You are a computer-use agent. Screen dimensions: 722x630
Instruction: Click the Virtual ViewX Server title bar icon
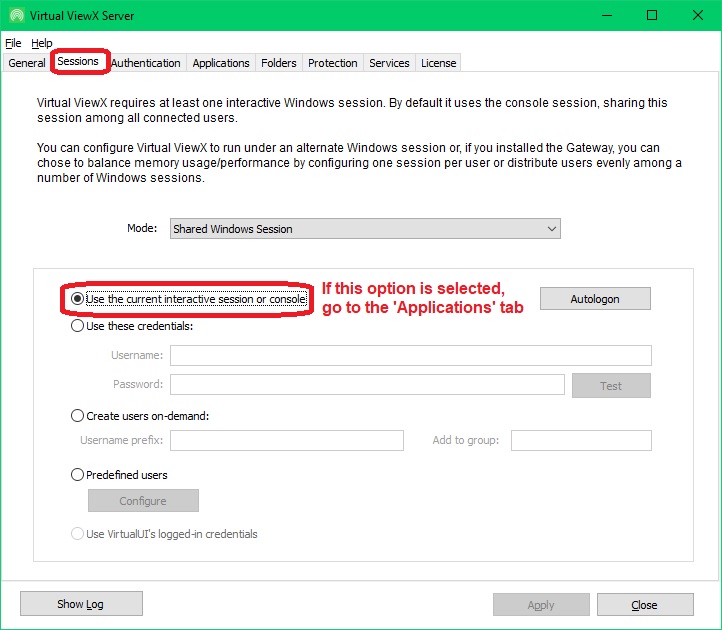tap(17, 15)
